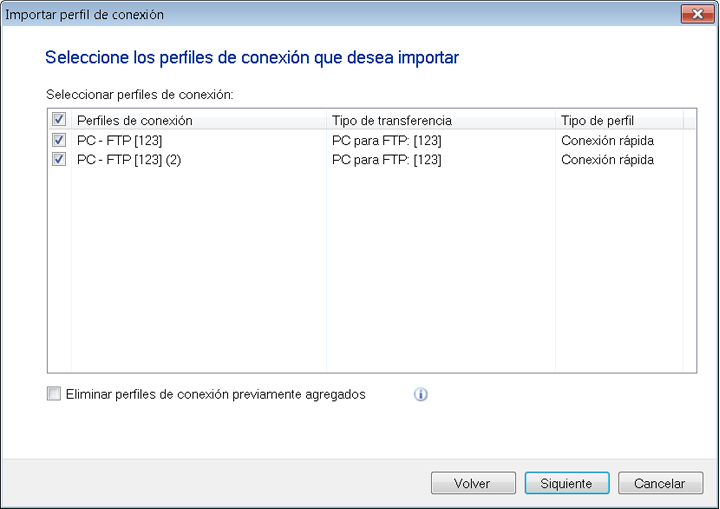The image size is (720, 509).
Task: Click the info icon beside Eliminar perfiles
Action: click(420, 395)
